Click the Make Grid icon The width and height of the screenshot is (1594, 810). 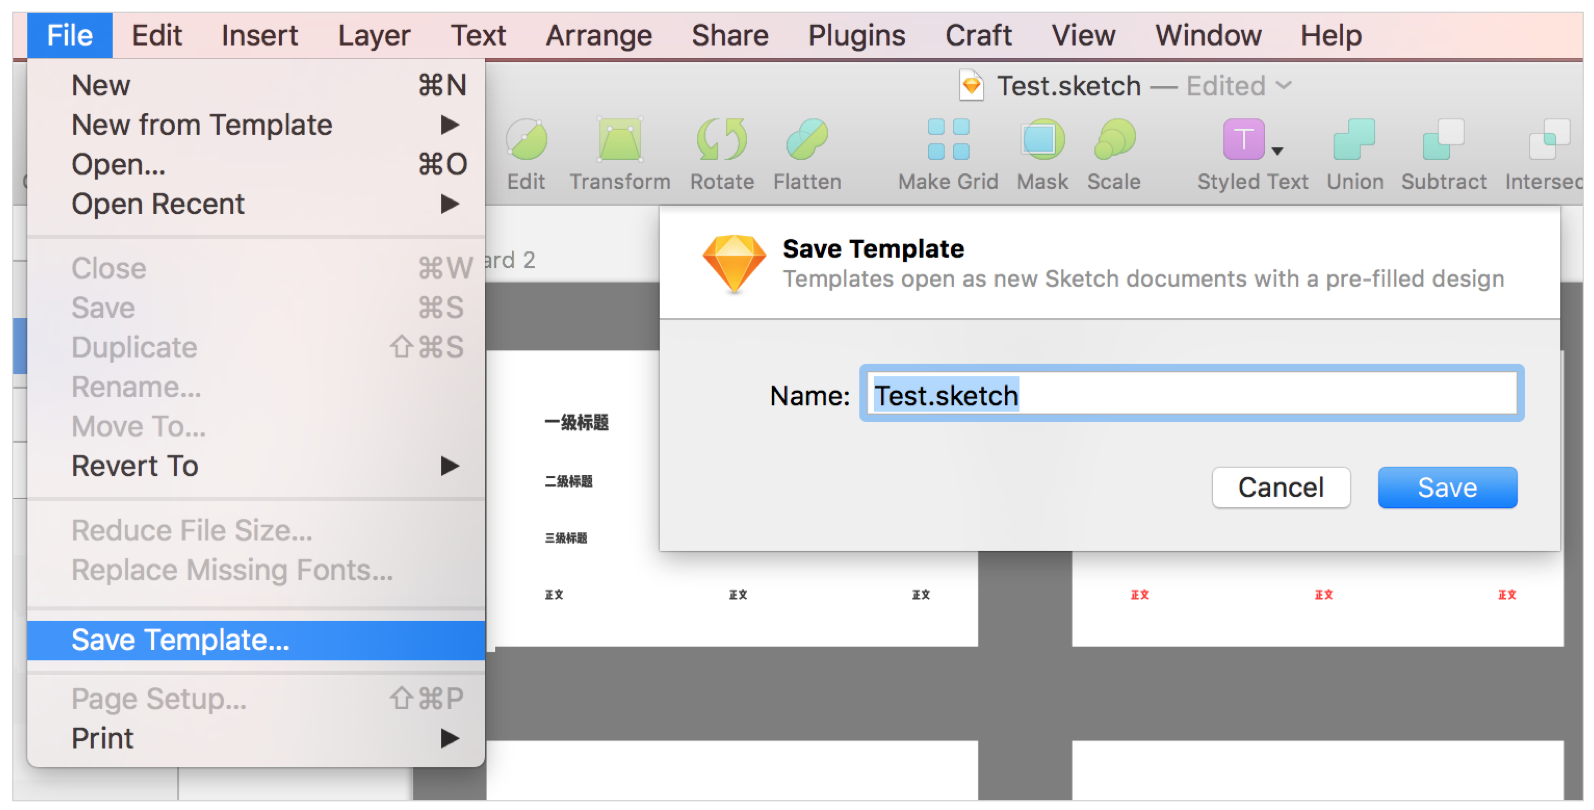(x=948, y=140)
